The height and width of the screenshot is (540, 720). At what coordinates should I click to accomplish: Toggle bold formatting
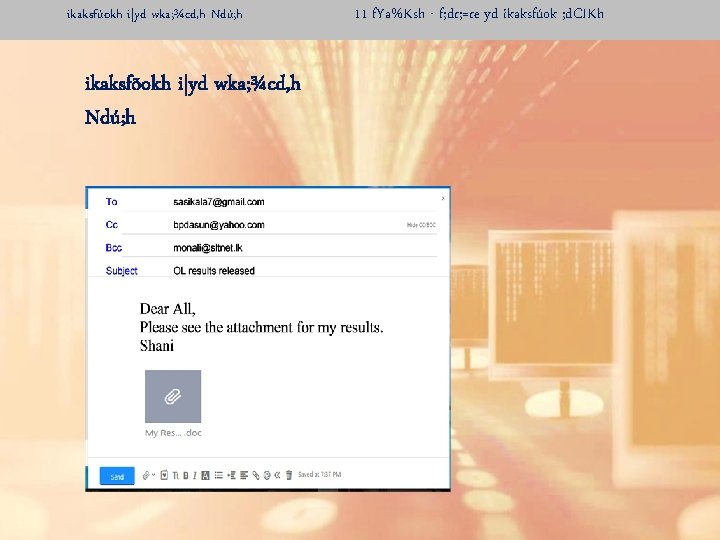click(186, 475)
